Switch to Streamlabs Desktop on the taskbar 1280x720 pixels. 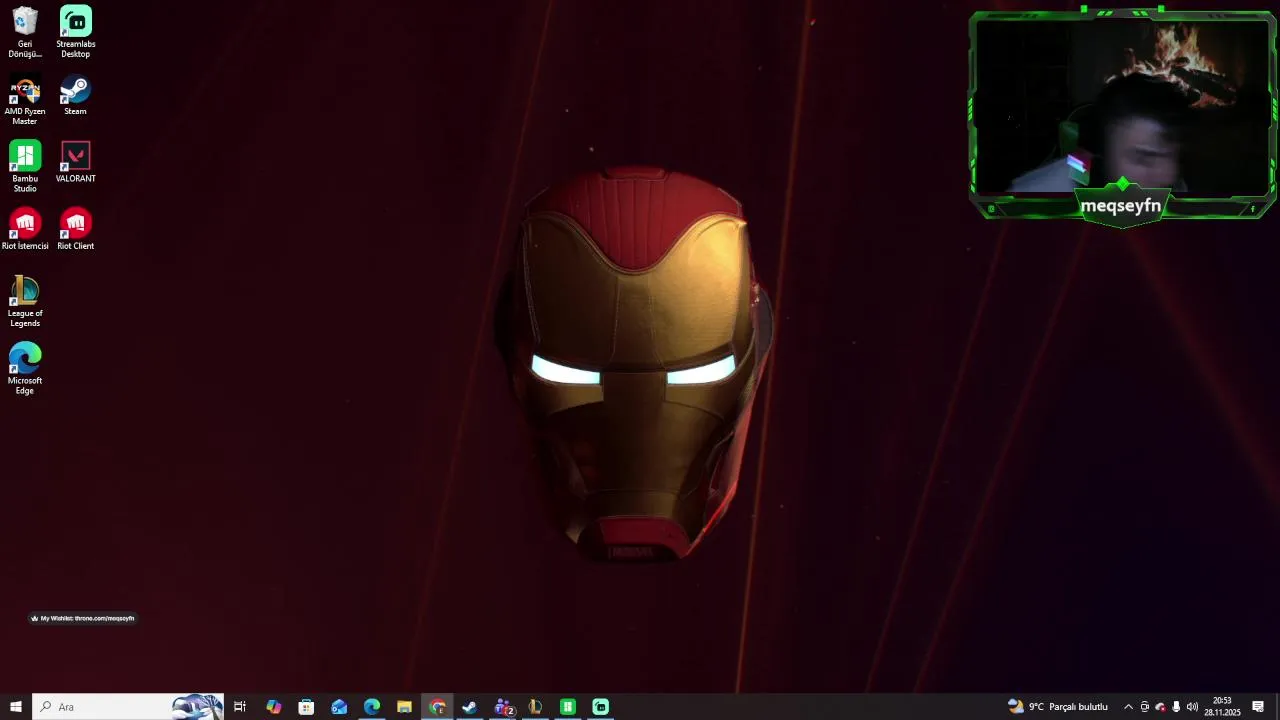600,707
